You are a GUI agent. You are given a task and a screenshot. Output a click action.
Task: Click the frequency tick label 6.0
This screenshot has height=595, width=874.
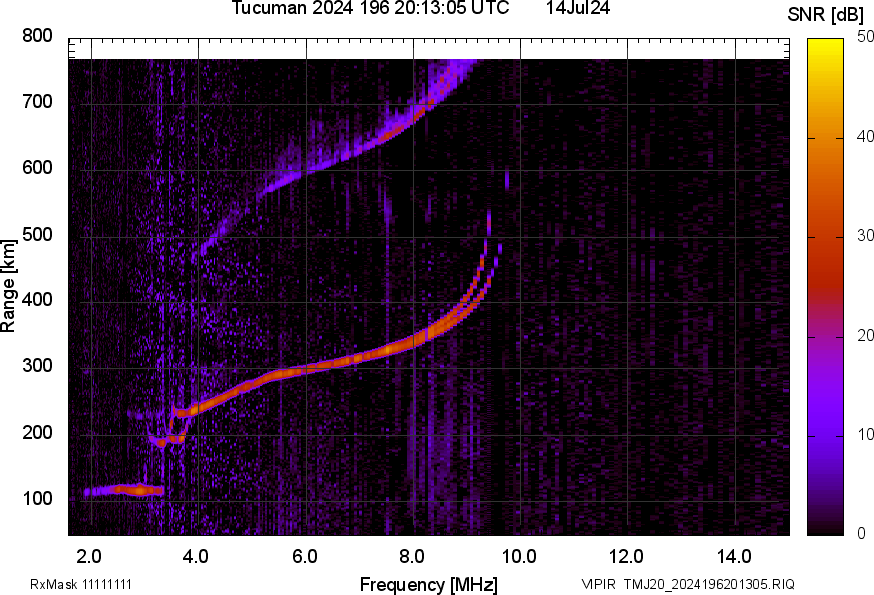[304, 557]
